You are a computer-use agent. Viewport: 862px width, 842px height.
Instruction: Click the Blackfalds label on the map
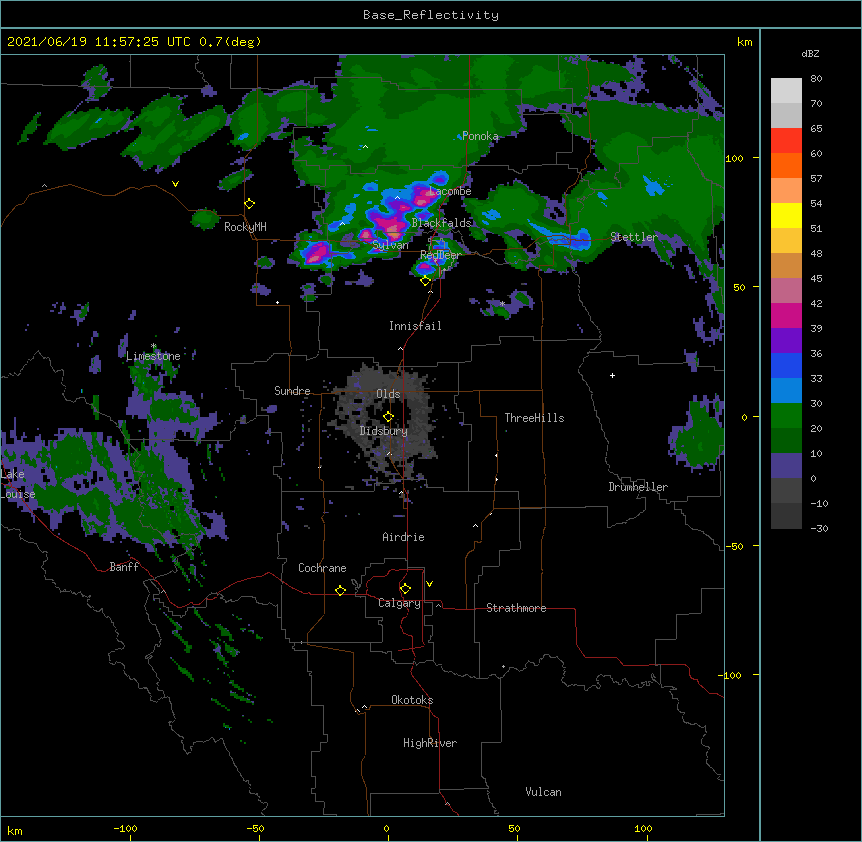[x=441, y=223]
